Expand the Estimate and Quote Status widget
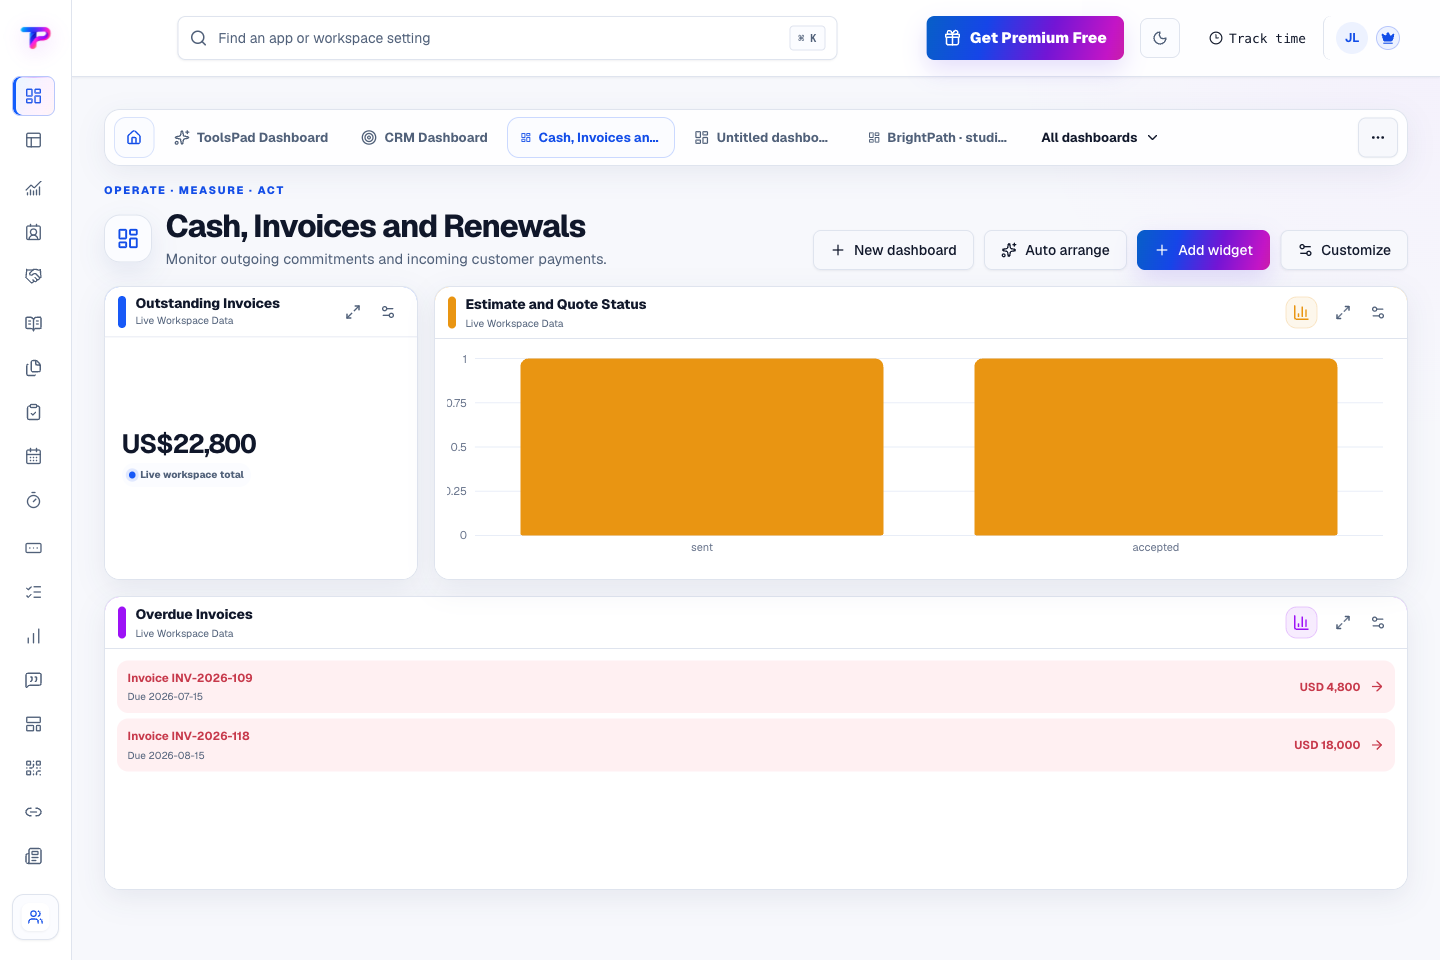 (x=1343, y=313)
